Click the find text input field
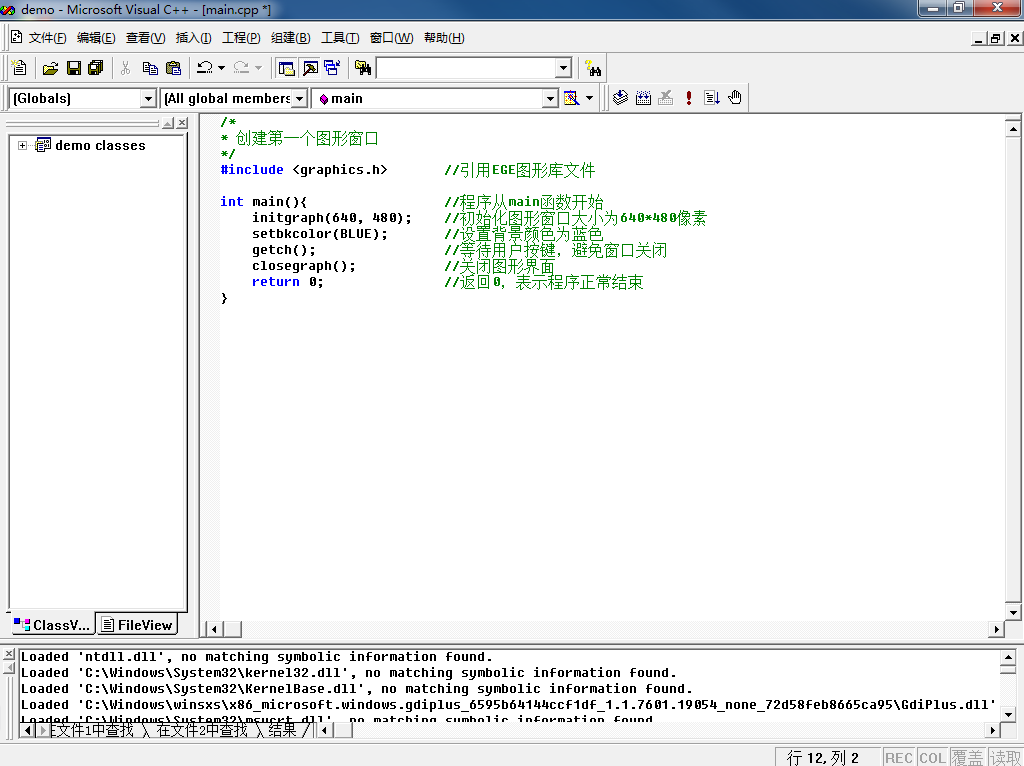 click(465, 68)
